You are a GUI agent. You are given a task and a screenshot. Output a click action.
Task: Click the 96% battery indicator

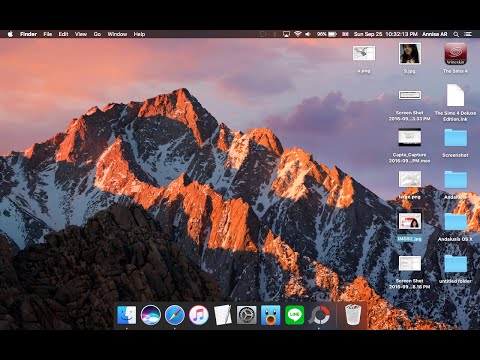tap(327, 34)
